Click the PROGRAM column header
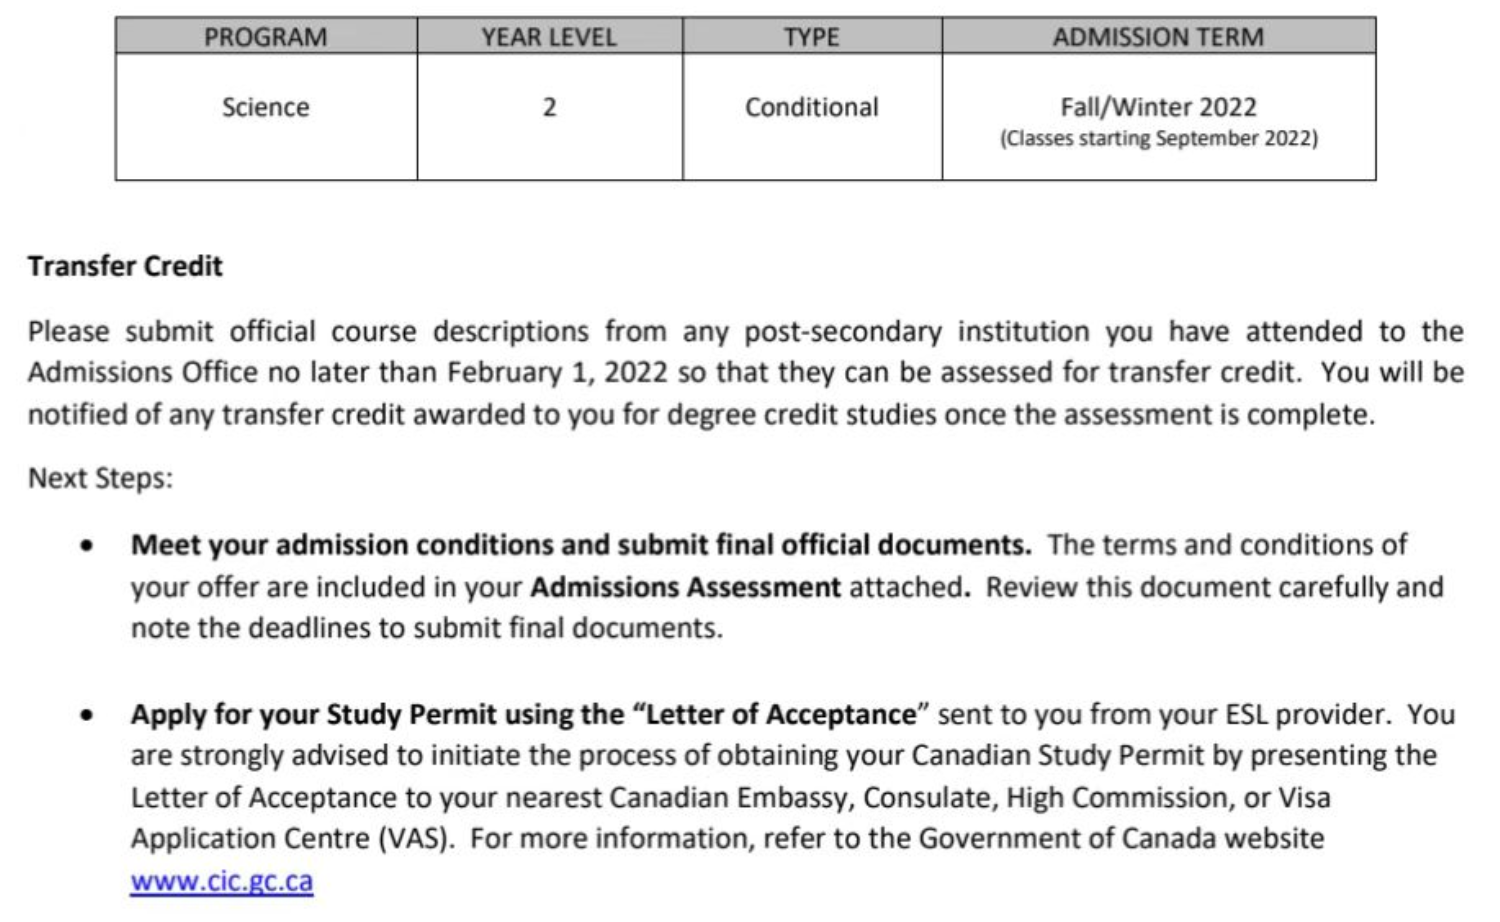Image resolution: width=1500 pixels, height=922 pixels. [266, 37]
